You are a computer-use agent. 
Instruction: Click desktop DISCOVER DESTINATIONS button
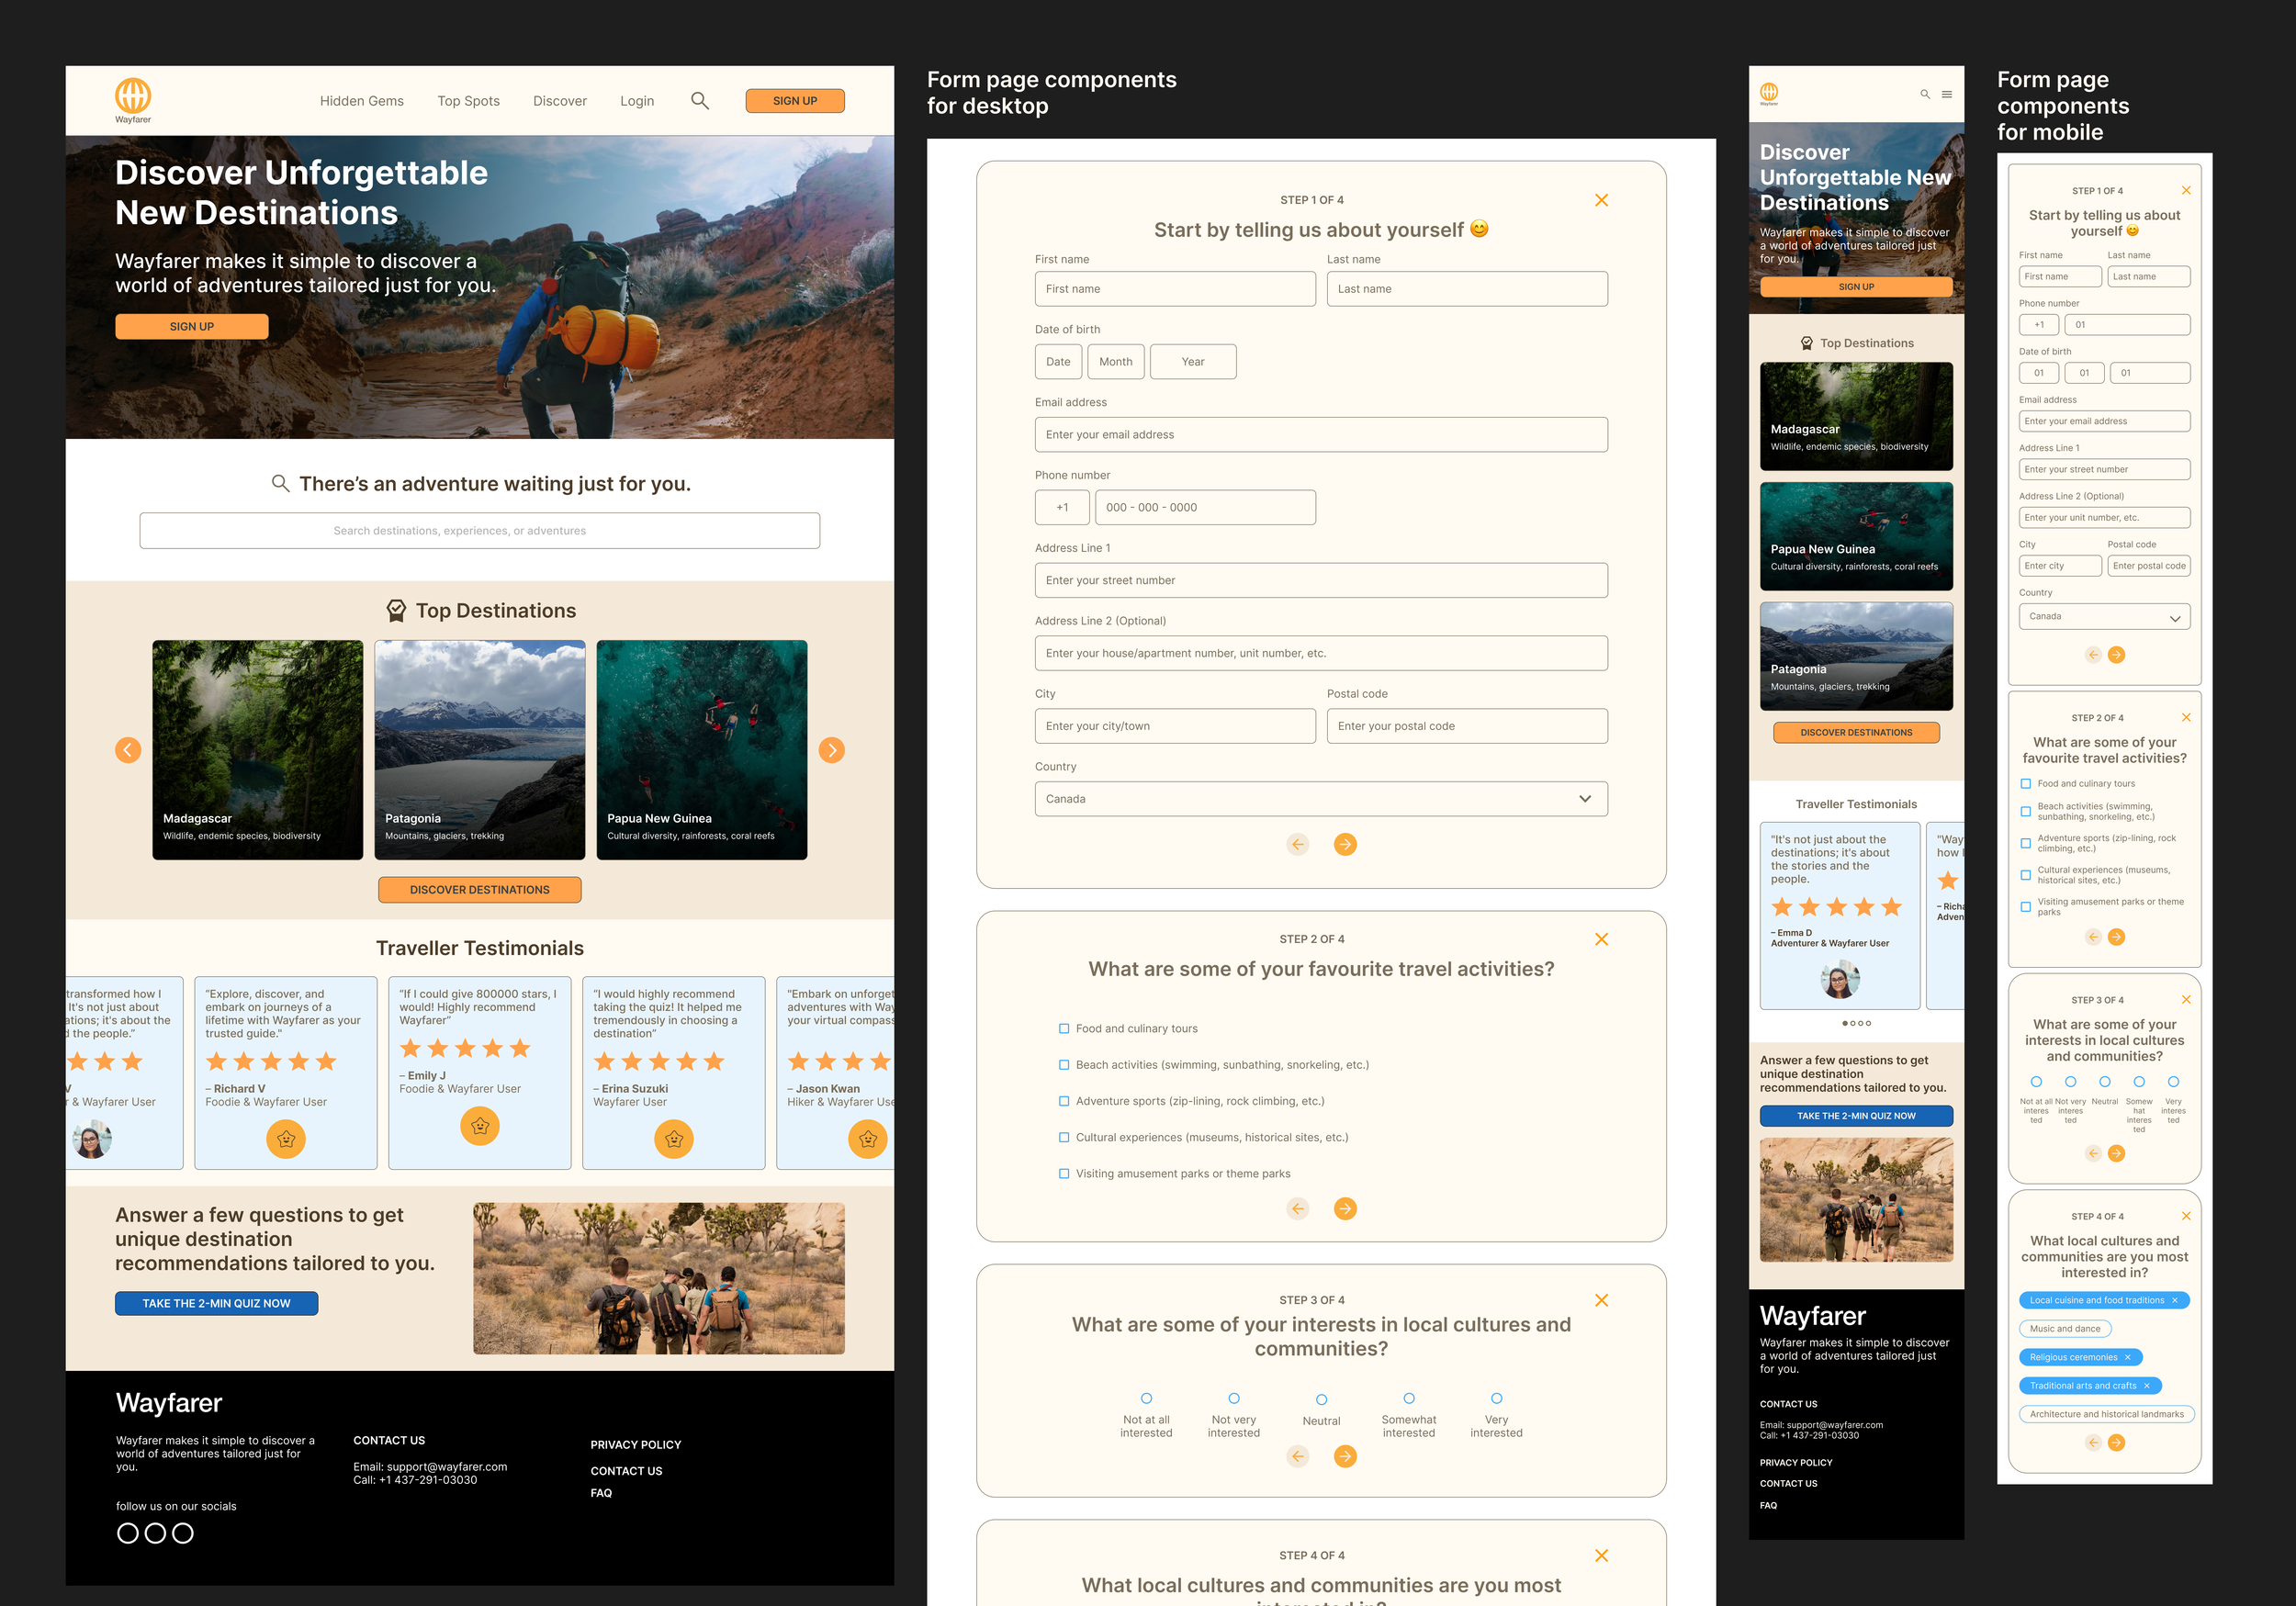(x=479, y=890)
